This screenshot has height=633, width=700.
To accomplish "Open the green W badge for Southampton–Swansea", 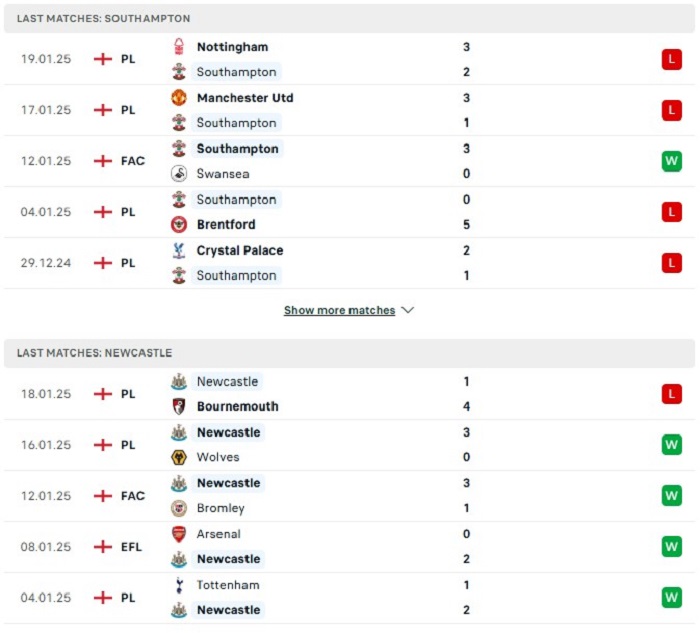I will (x=671, y=161).
